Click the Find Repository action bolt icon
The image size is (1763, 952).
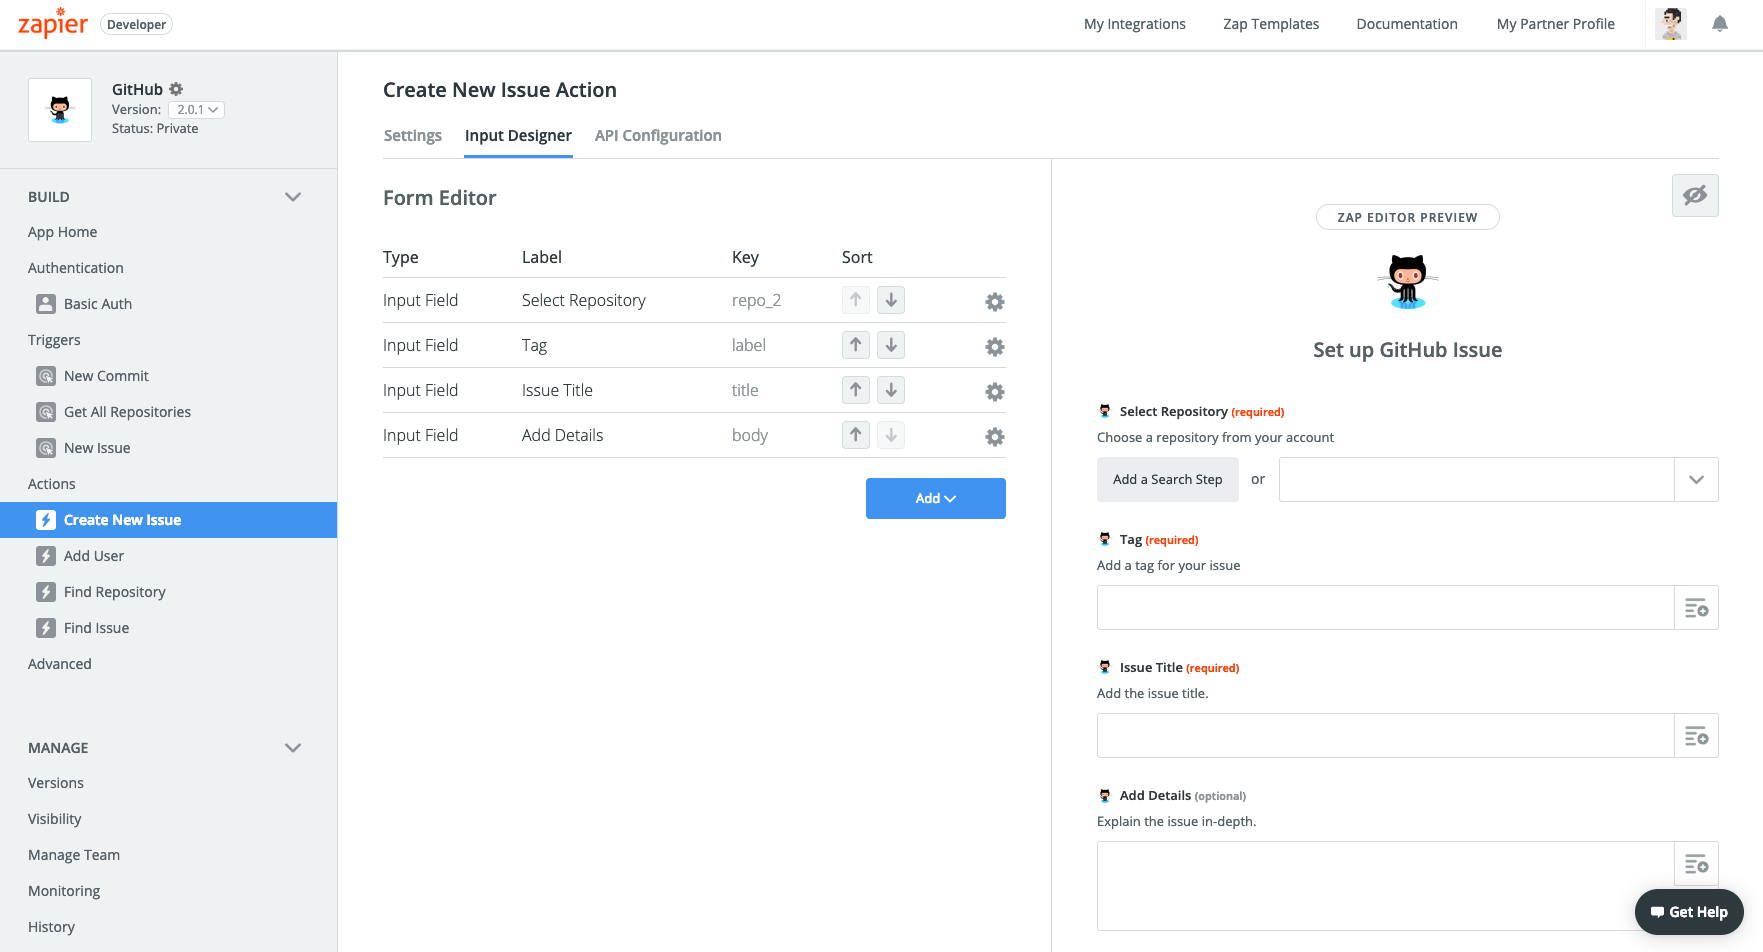click(x=46, y=592)
